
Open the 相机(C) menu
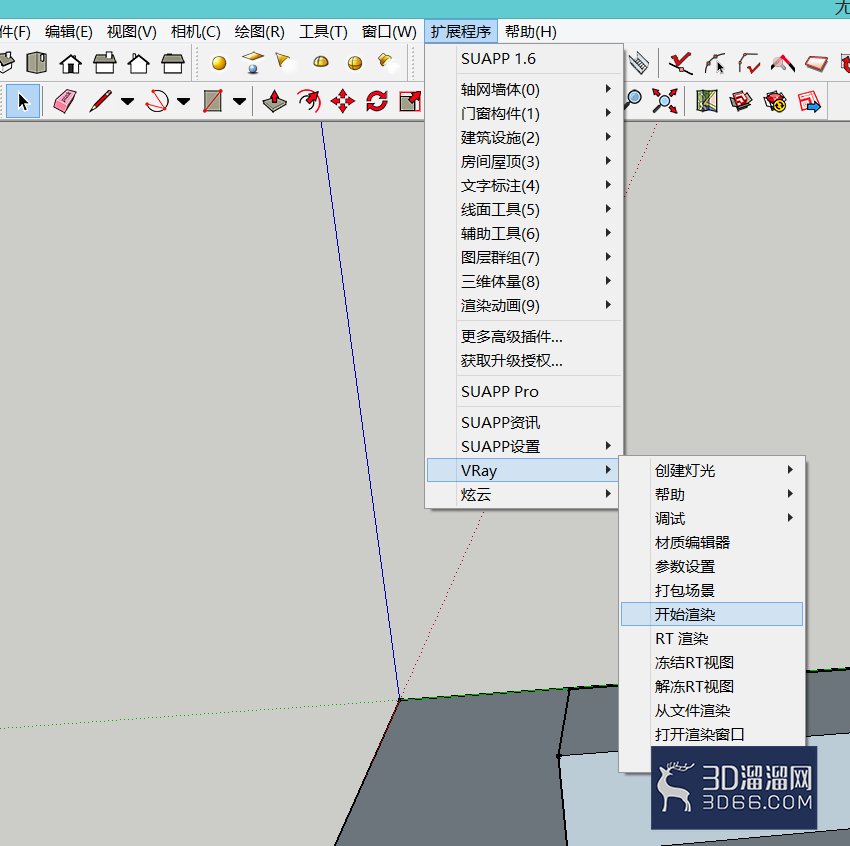196,31
